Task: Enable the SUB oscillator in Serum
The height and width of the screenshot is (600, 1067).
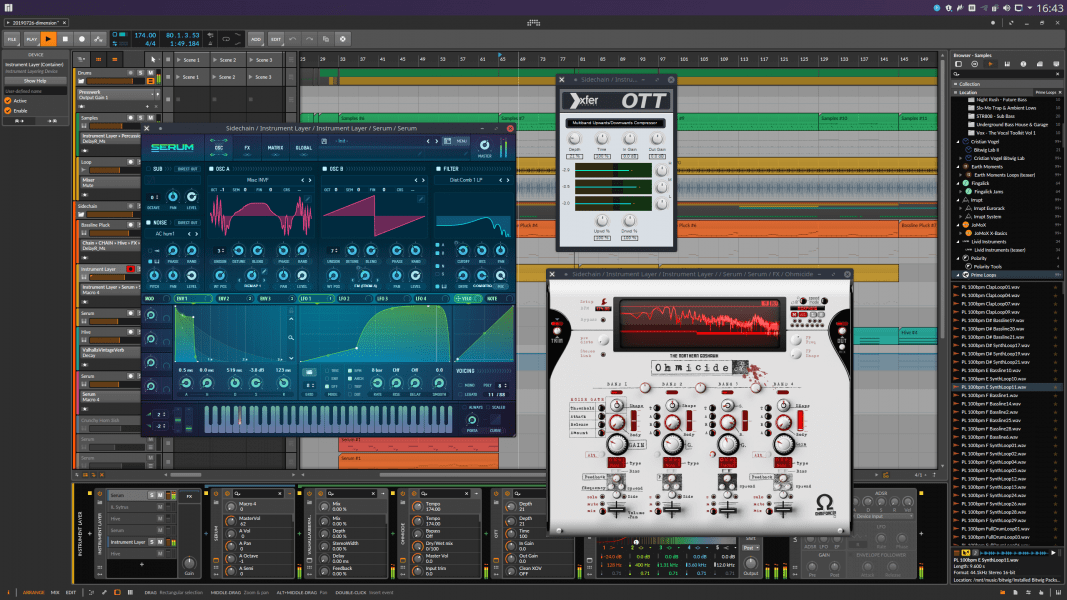Action: click(149, 169)
